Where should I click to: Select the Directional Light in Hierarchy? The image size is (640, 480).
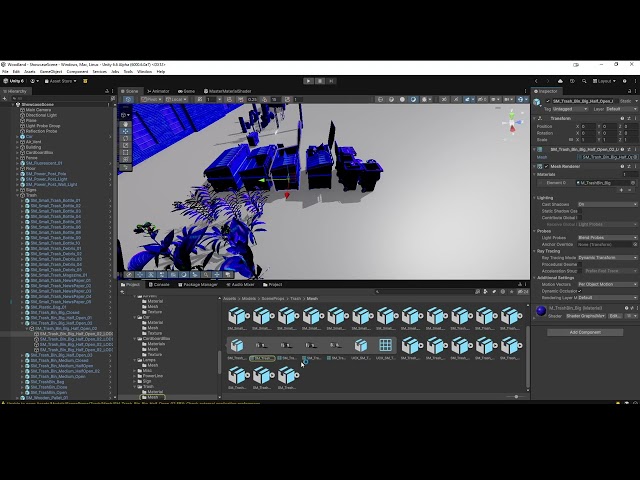pyautogui.click(x=41, y=115)
